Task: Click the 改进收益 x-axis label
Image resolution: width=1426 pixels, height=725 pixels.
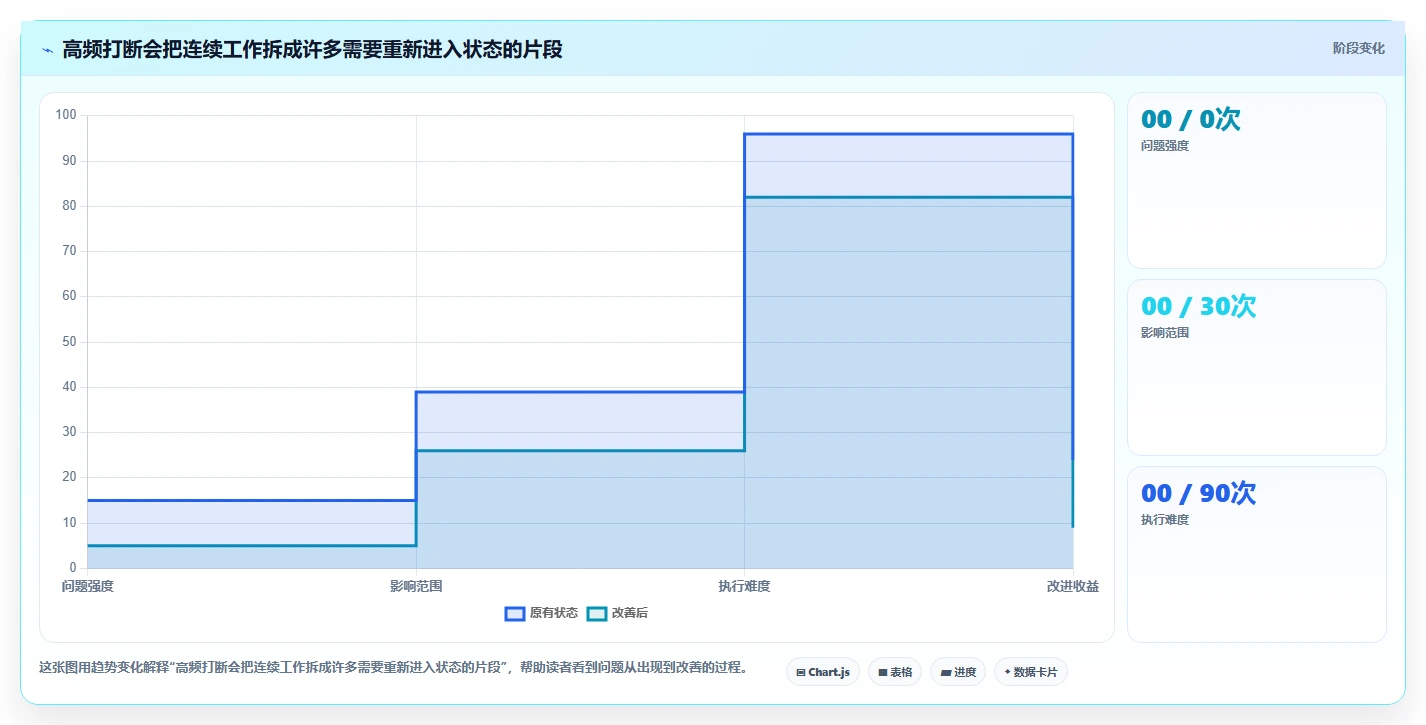Action: point(1073,586)
